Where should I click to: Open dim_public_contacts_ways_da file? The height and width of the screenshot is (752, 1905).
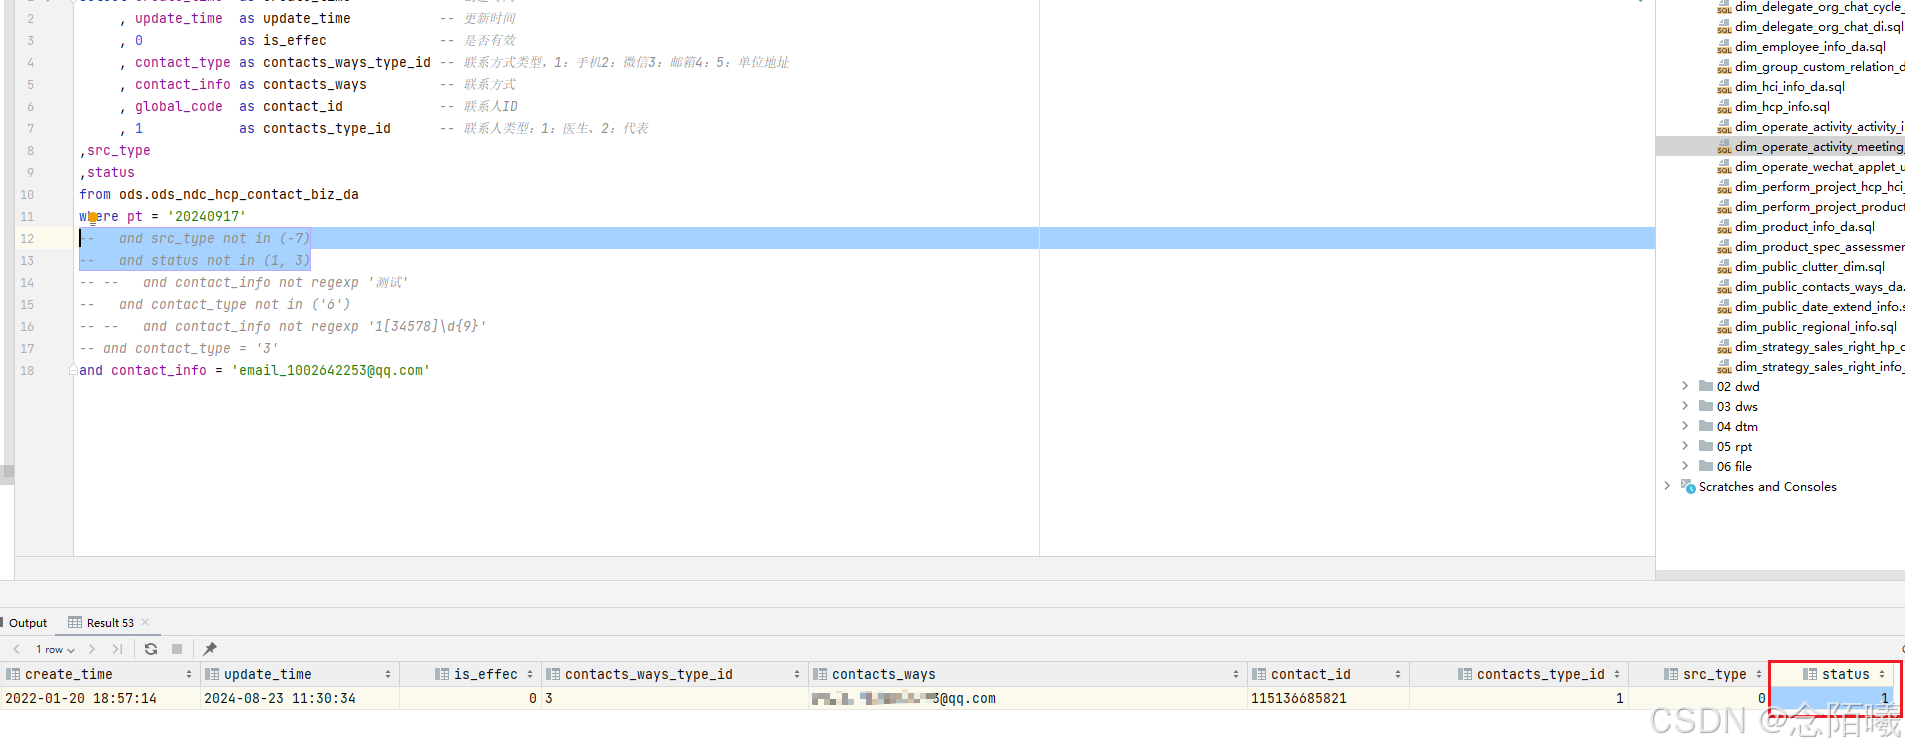pyautogui.click(x=1819, y=287)
